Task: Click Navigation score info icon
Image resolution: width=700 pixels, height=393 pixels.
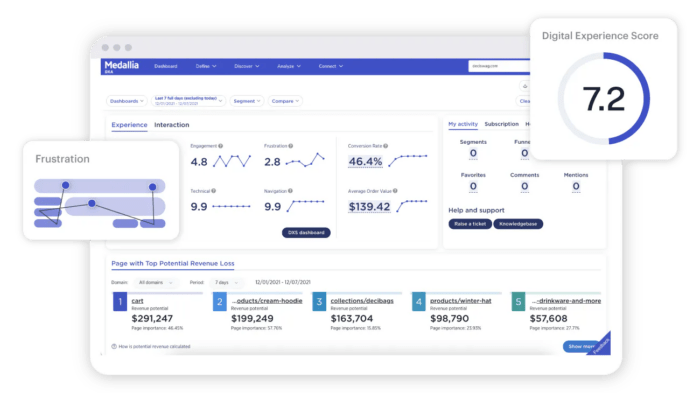Action: (290, 191)
